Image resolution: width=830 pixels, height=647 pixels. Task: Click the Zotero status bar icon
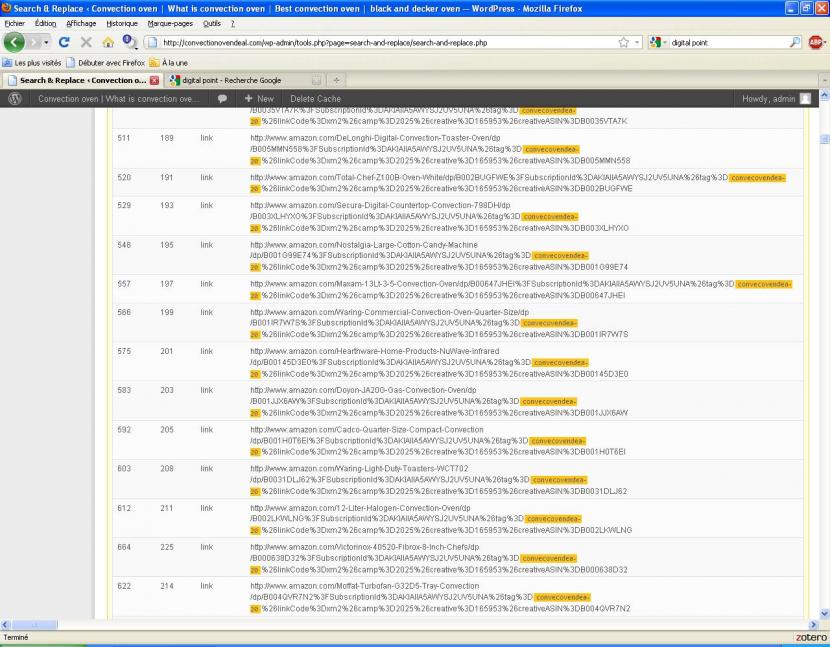[x=810, y=638]
